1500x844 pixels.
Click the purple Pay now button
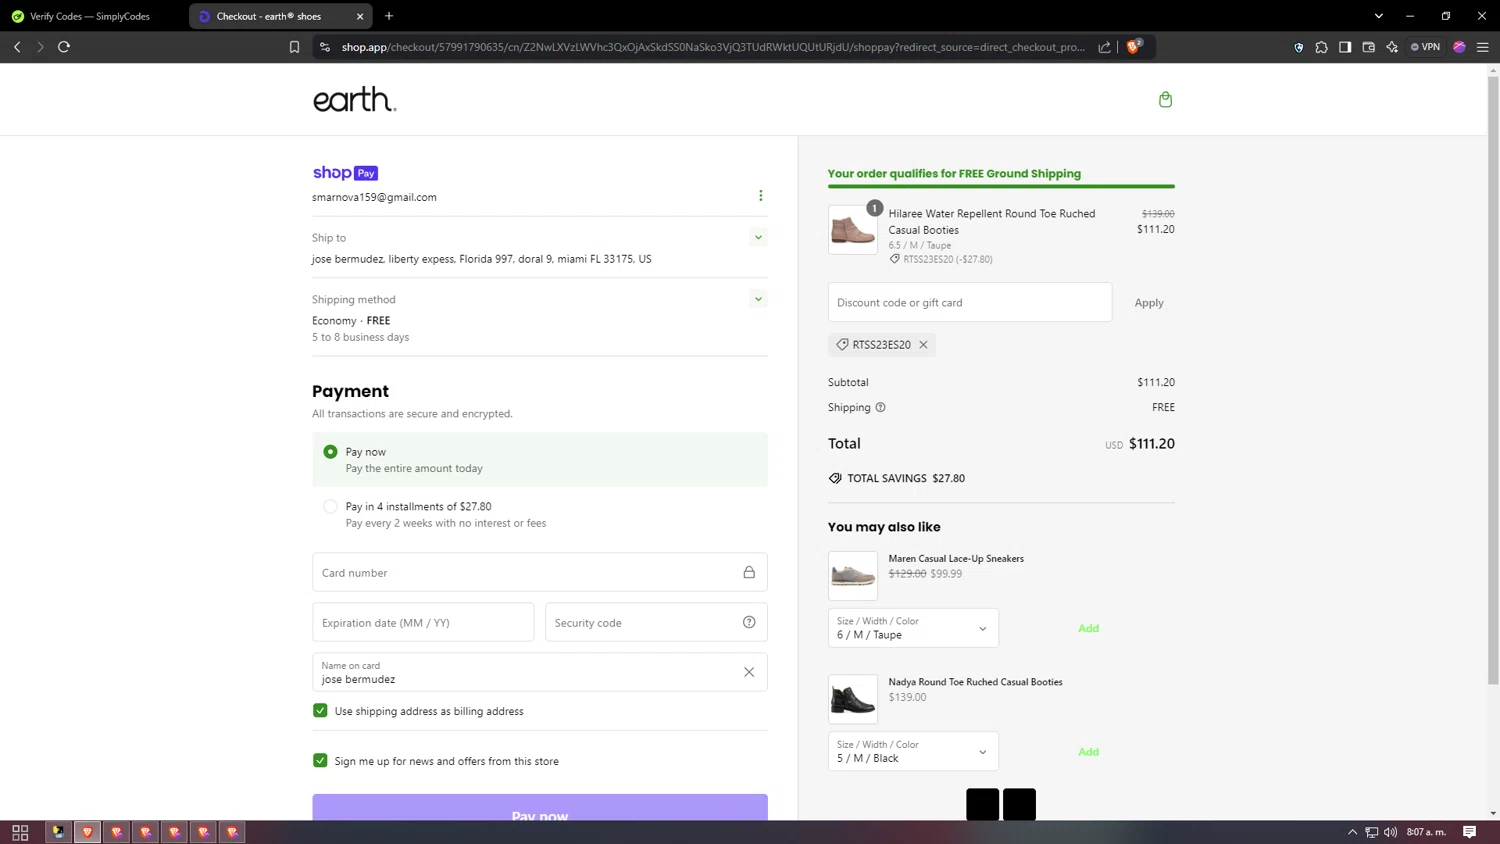pos(540,808)
